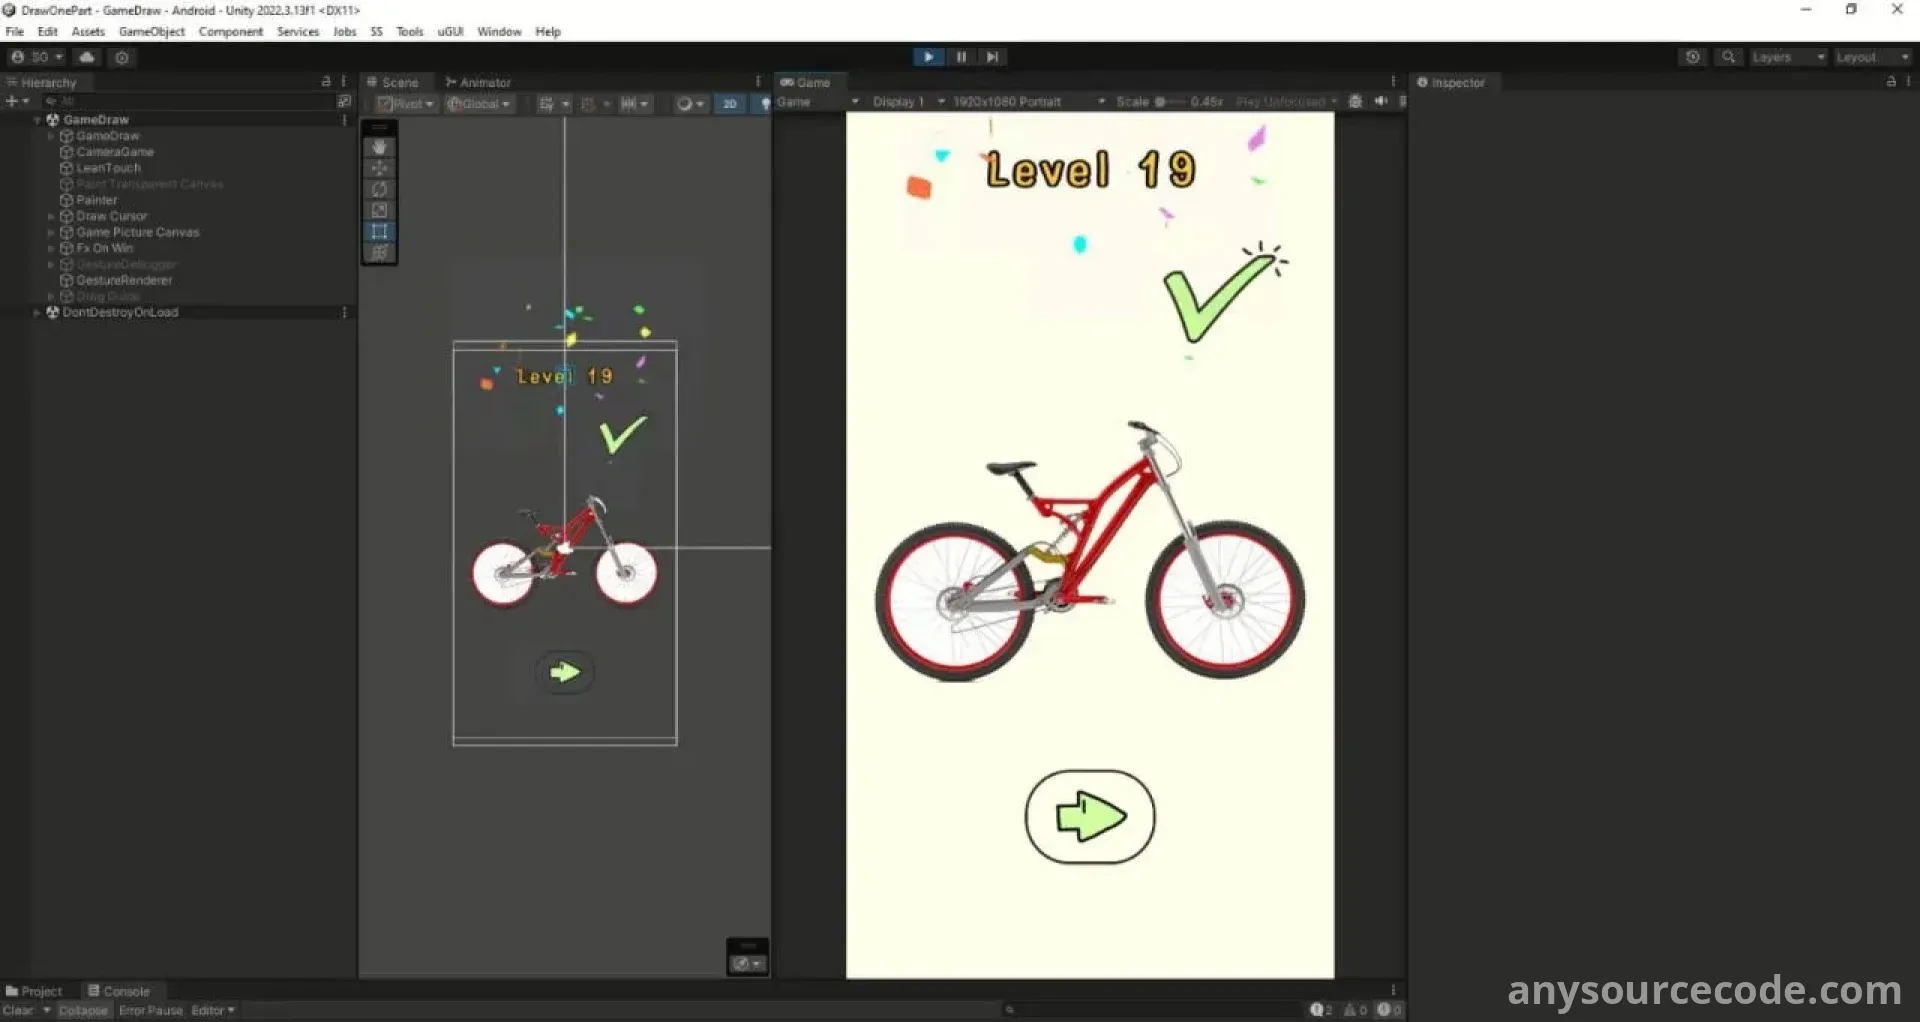Toggle 2D mode in Scene view
This screenshot has width=1920, height=1022.
click(730, 103)
